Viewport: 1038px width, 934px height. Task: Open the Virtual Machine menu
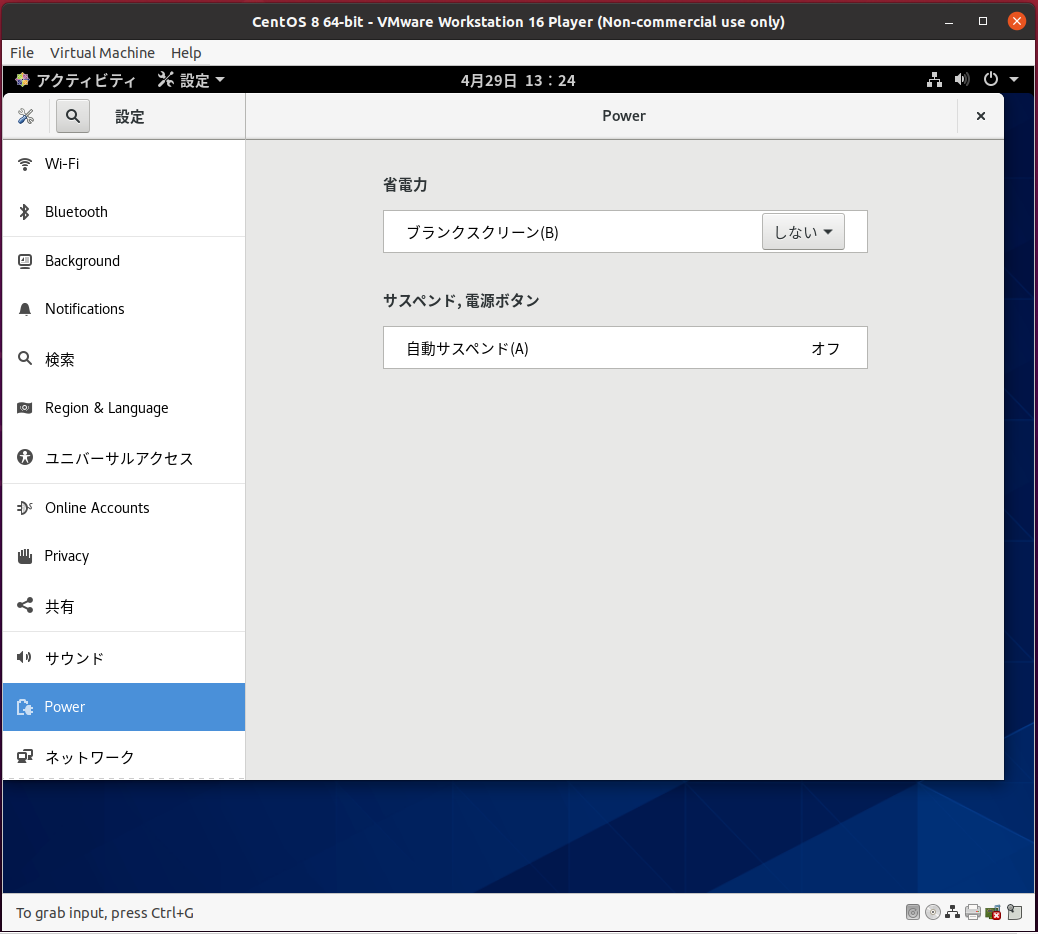point(102,53)
